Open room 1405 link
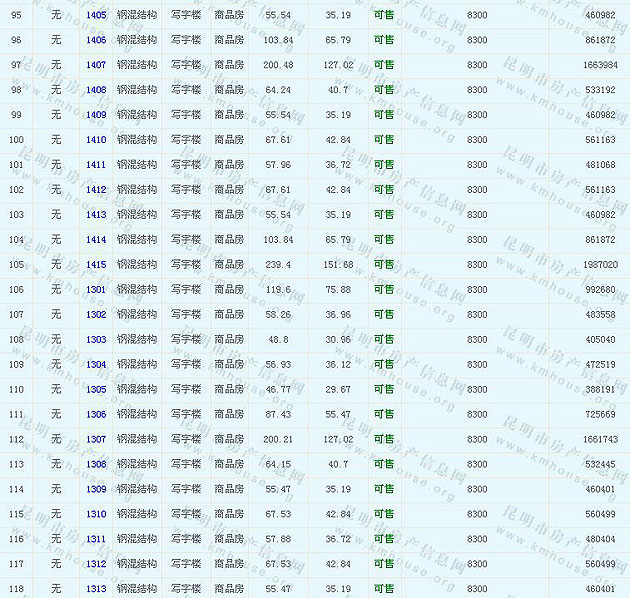The height and width of the screenshot is (598, 630). [96, 15]
